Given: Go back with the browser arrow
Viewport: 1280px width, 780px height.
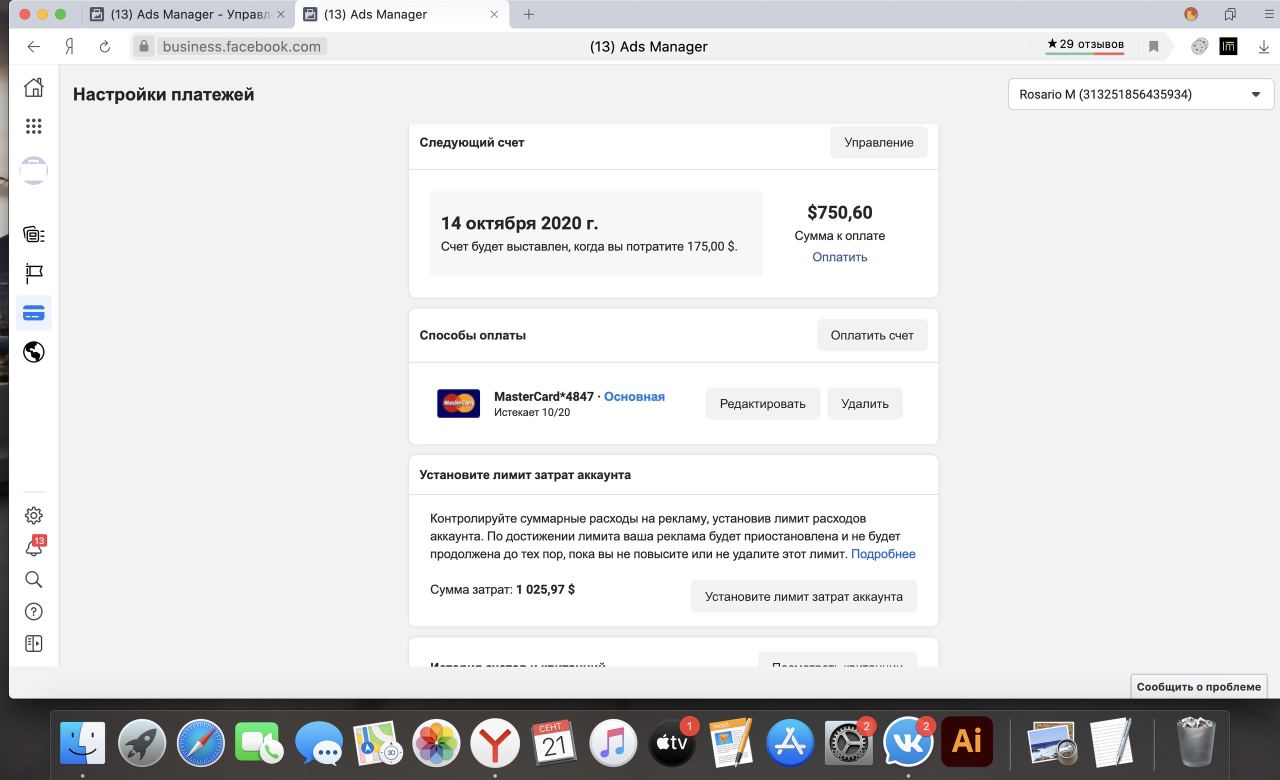Looking at the screenshot, I should click(34, 46).
